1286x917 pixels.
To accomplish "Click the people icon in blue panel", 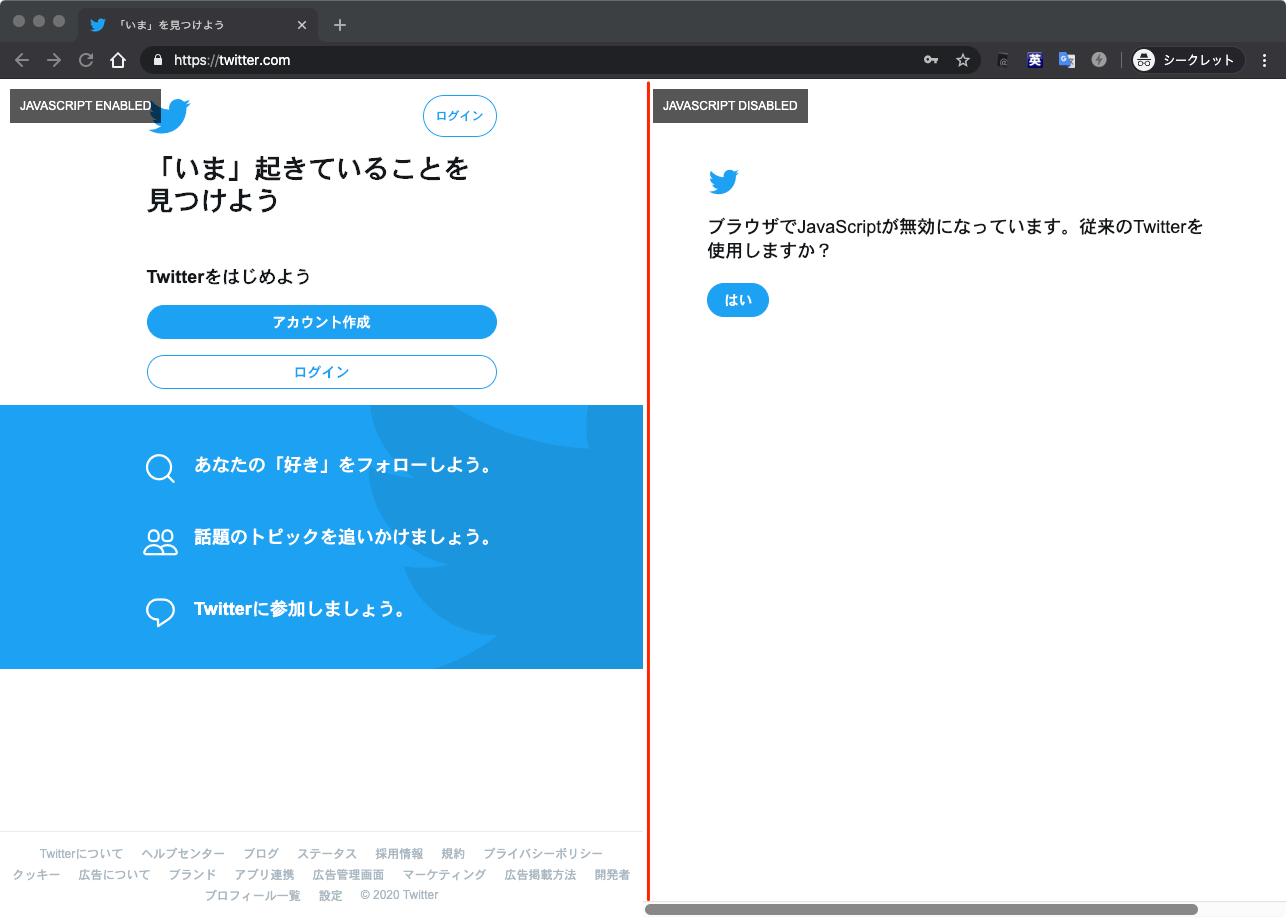I will coord(160,541).
